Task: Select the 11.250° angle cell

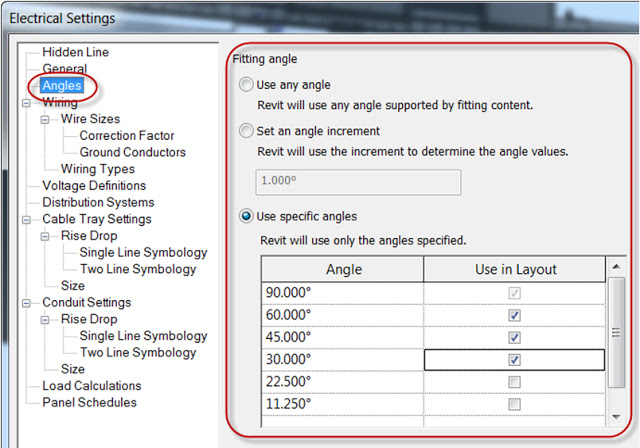Action: [x=342, y=404]
